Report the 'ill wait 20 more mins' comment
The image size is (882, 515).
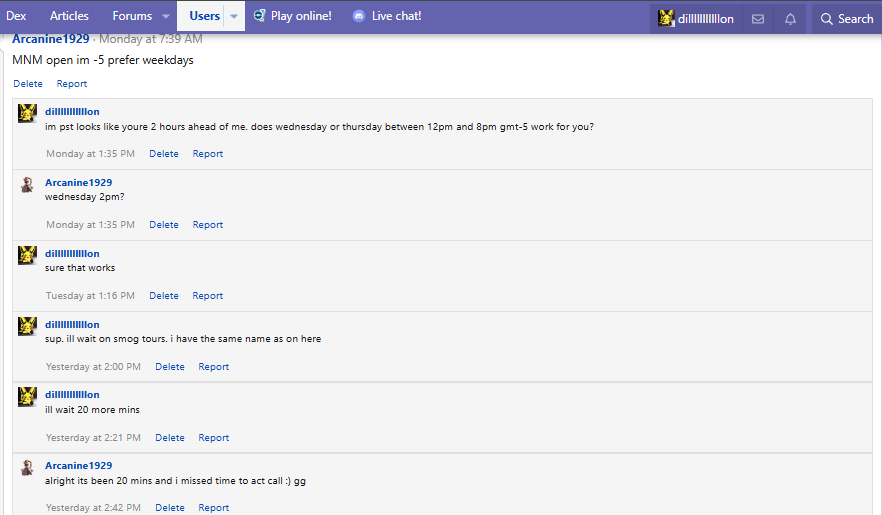pyautogui.click(x=214, y=437)
